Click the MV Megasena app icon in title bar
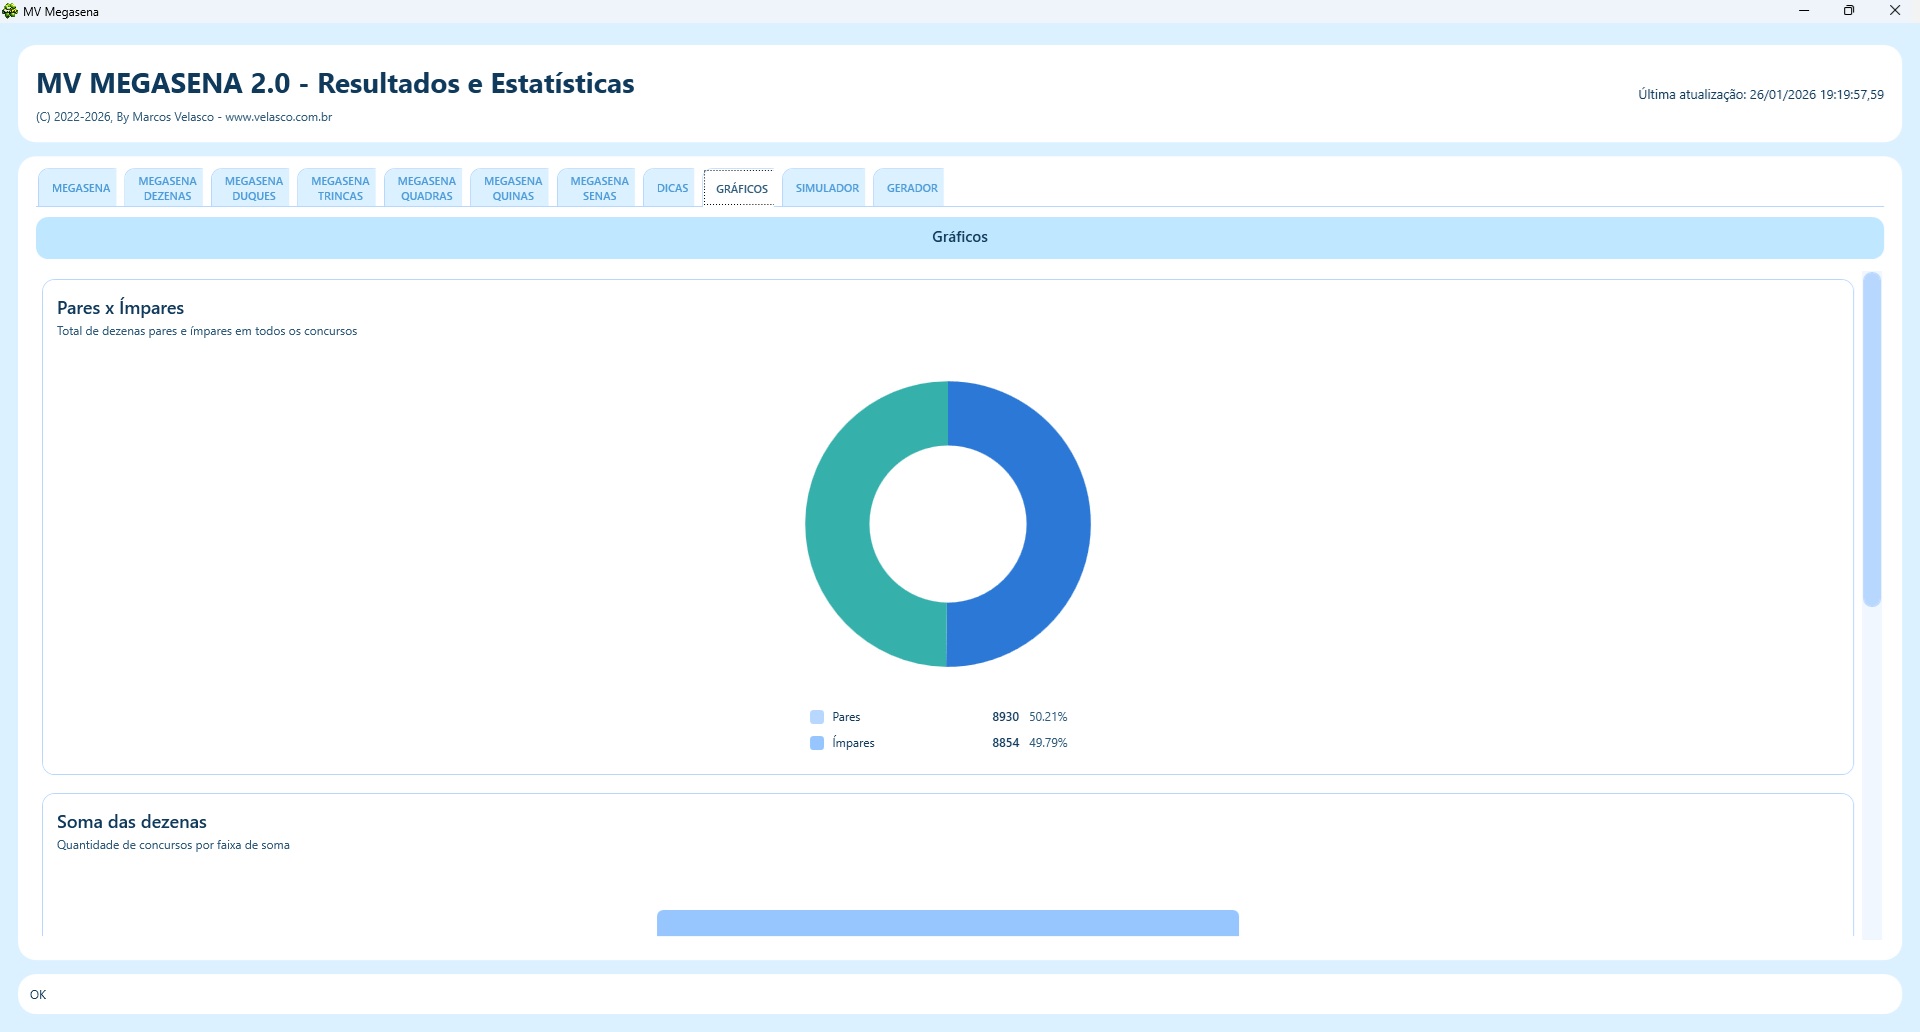 pos(11,11)
